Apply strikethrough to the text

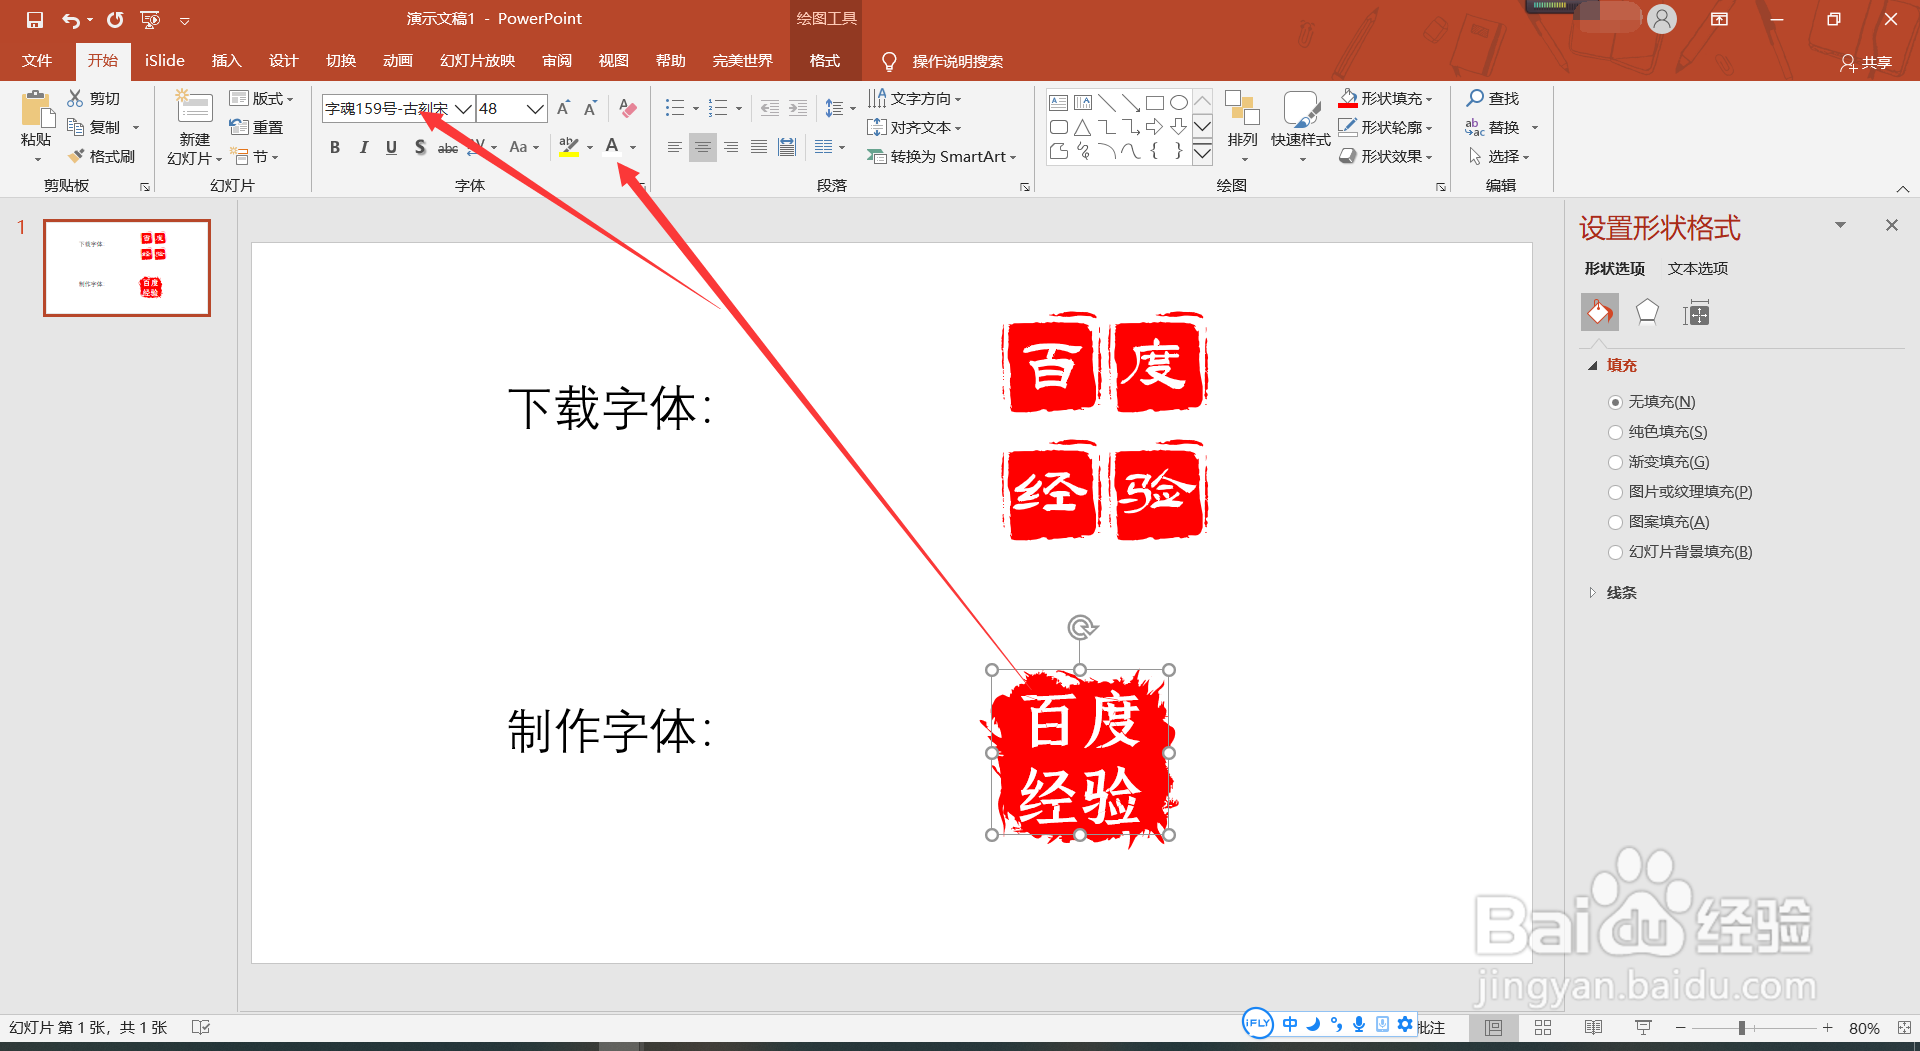click(x=447, y=147)
